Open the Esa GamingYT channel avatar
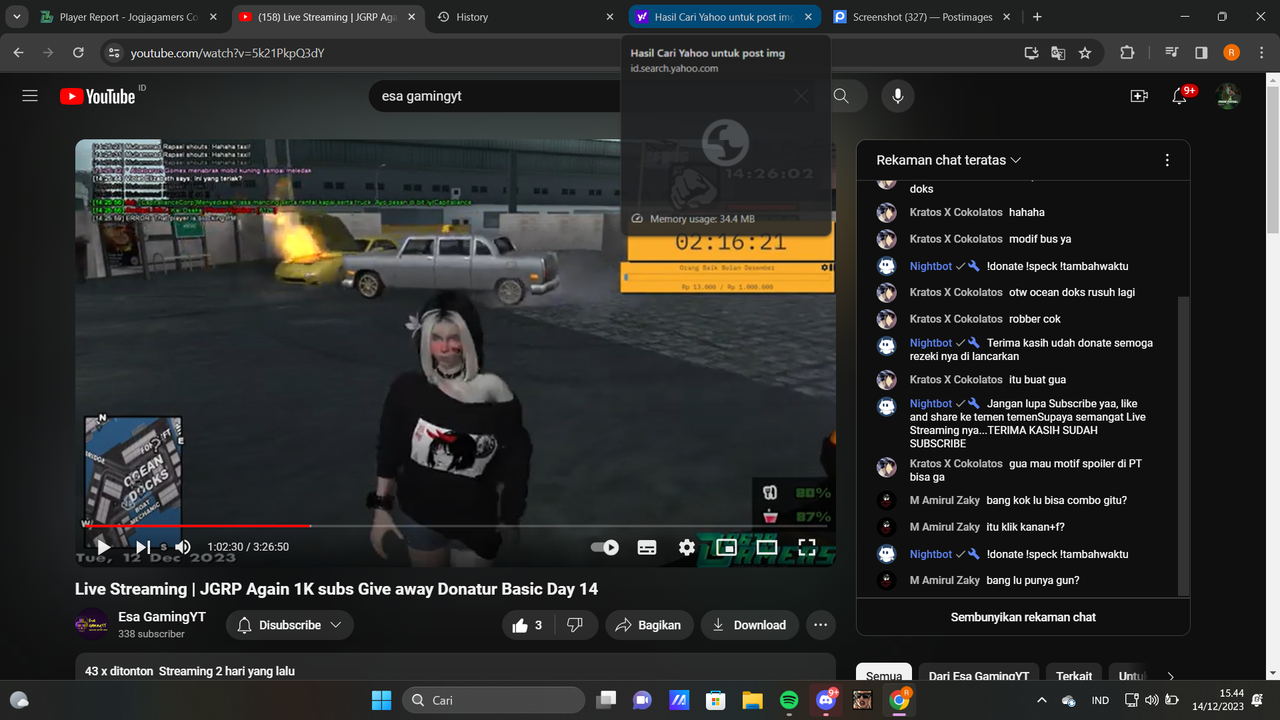The image size is (1280, 720). [92, 625]
